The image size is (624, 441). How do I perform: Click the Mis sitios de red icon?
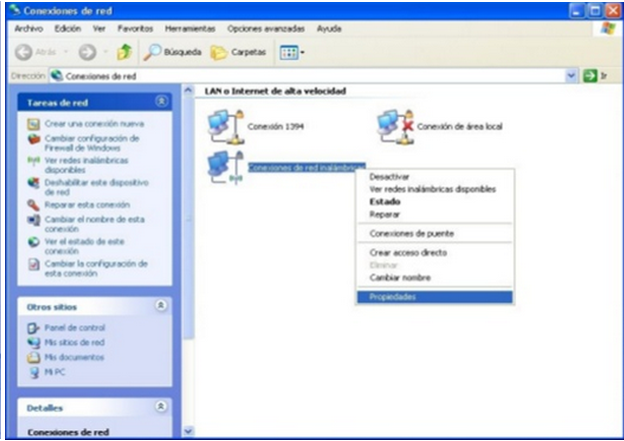33,343
